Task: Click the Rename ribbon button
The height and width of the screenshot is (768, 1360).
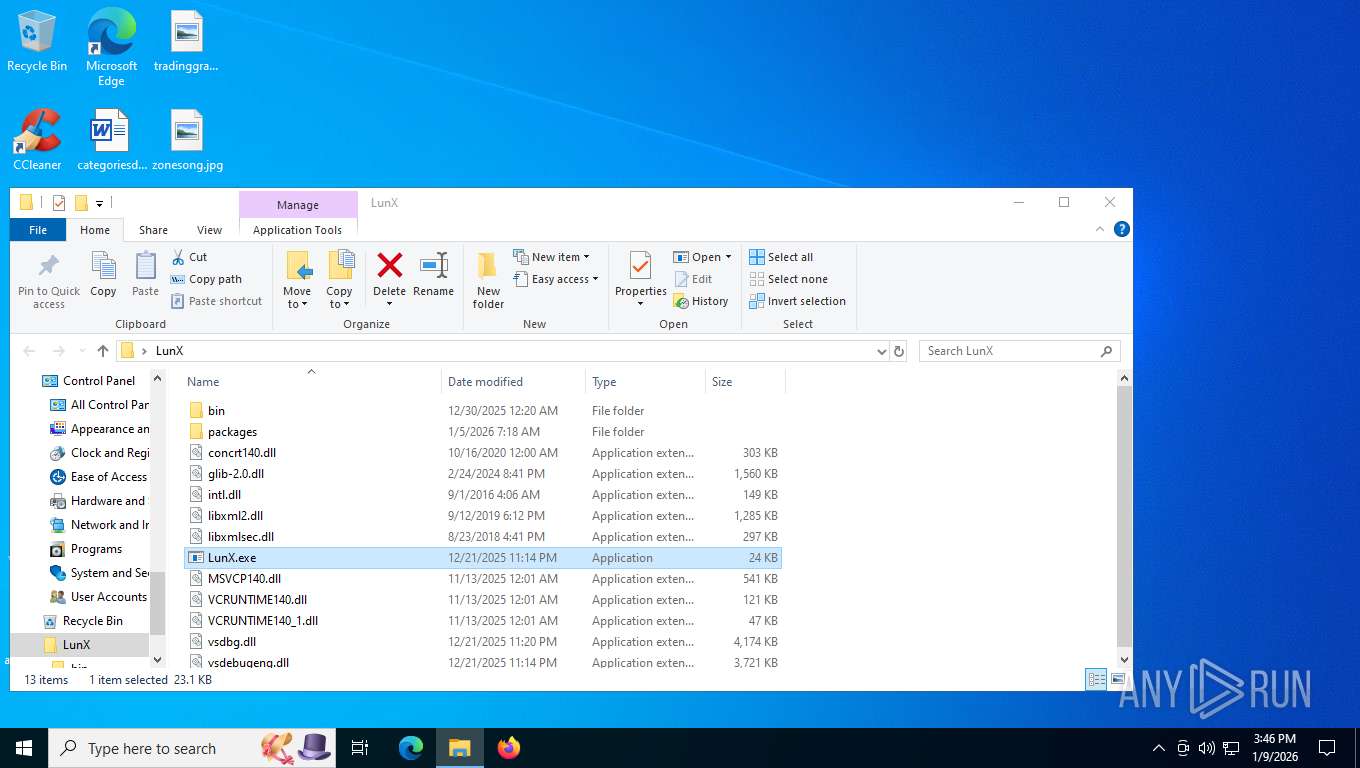Action: [433, 275]
